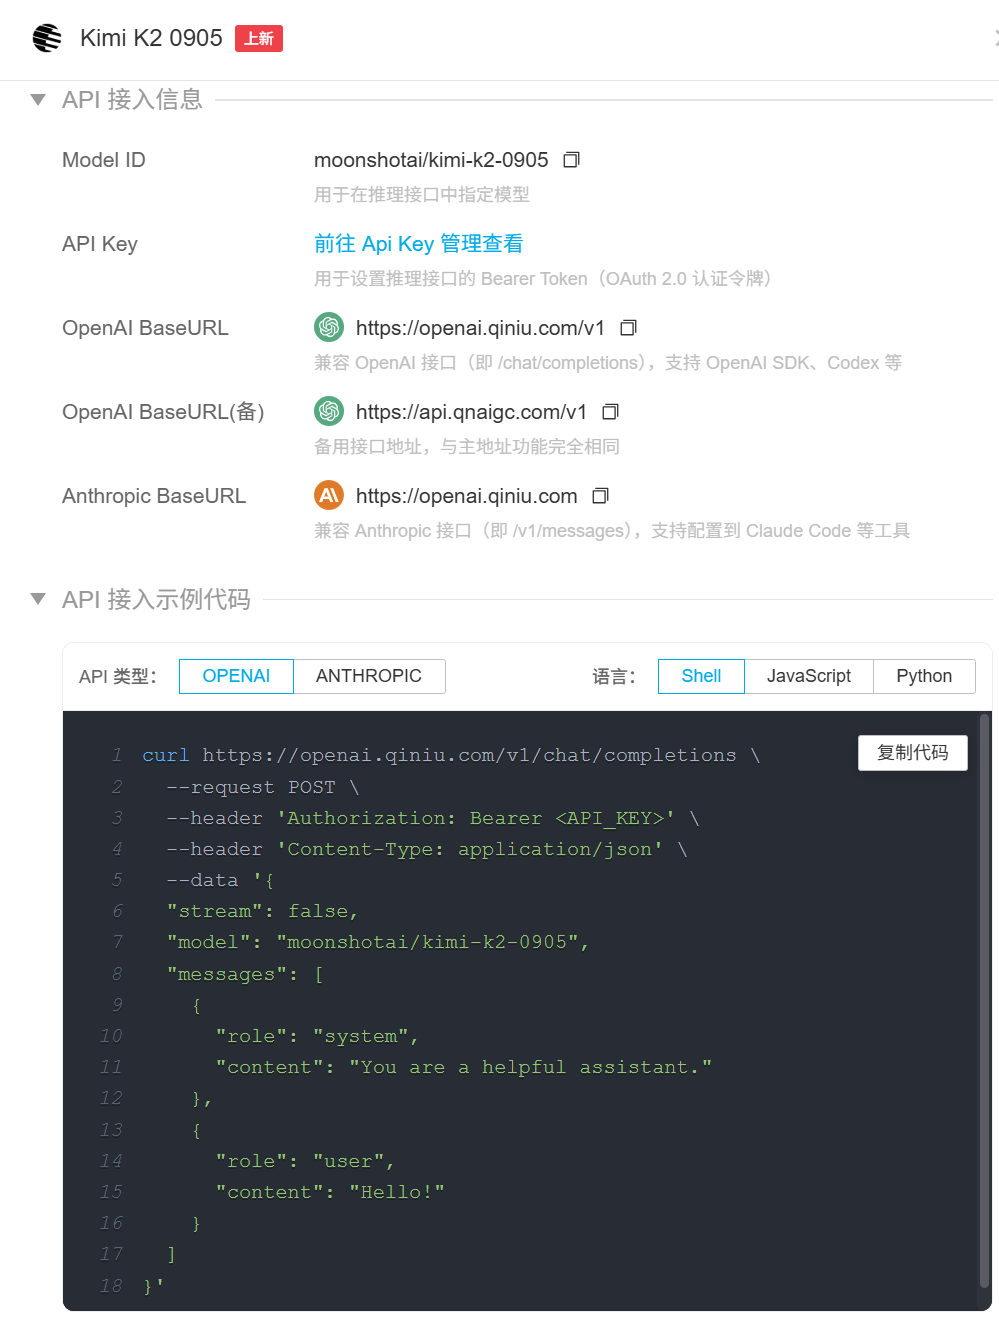Screen dimensions: 999x1317
Task: Copy the Model ID moonshotai/kimi-k2-0905
Action: (x=571, y=160)
